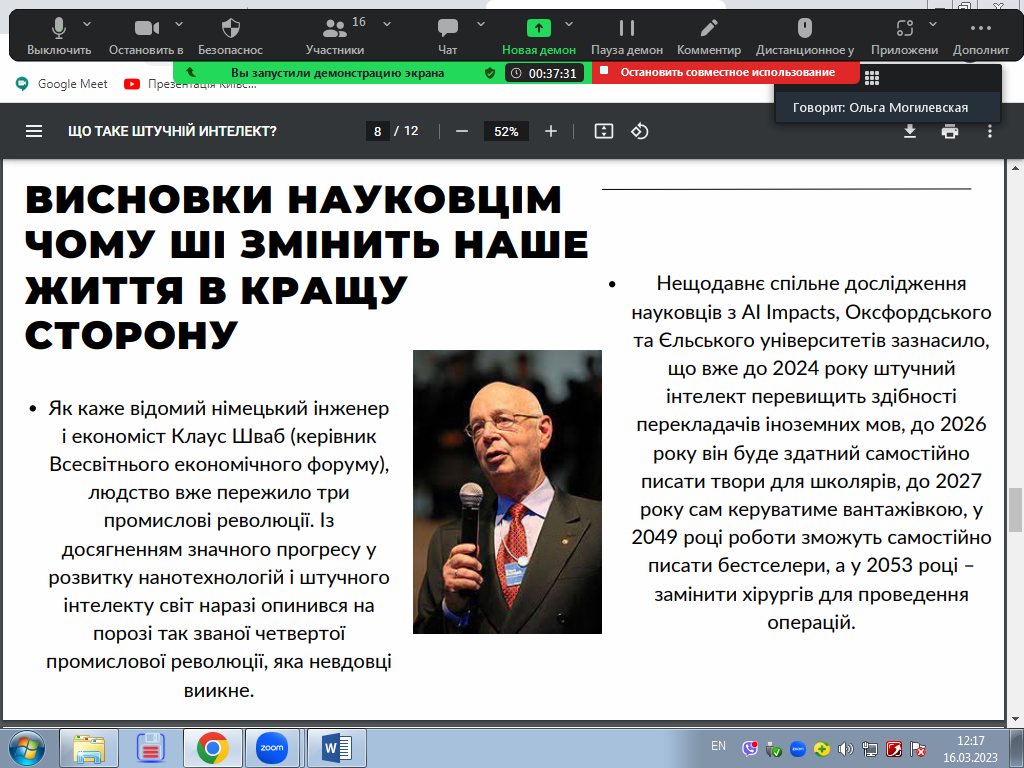Expand microphone options arrow
1024x768 pixels.
point(88,24)
